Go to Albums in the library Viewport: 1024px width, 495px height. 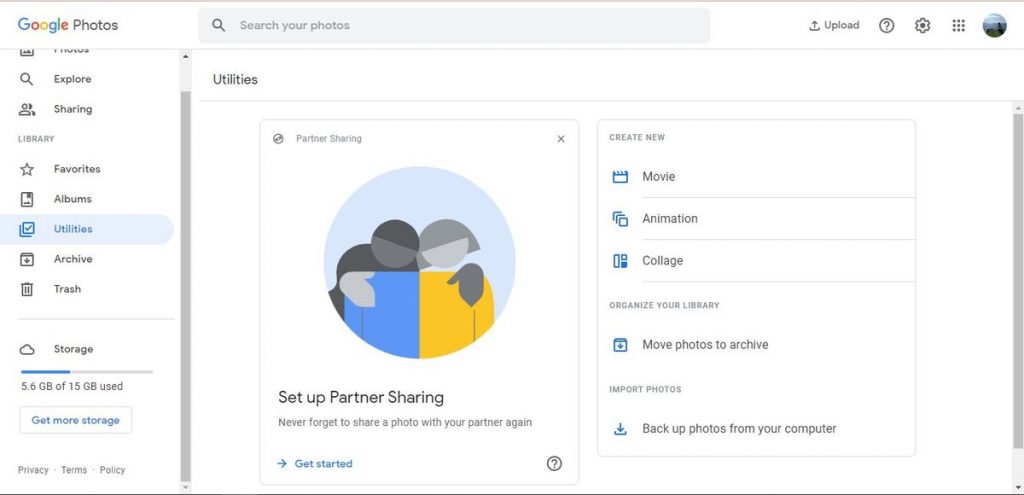pos(72,199)
